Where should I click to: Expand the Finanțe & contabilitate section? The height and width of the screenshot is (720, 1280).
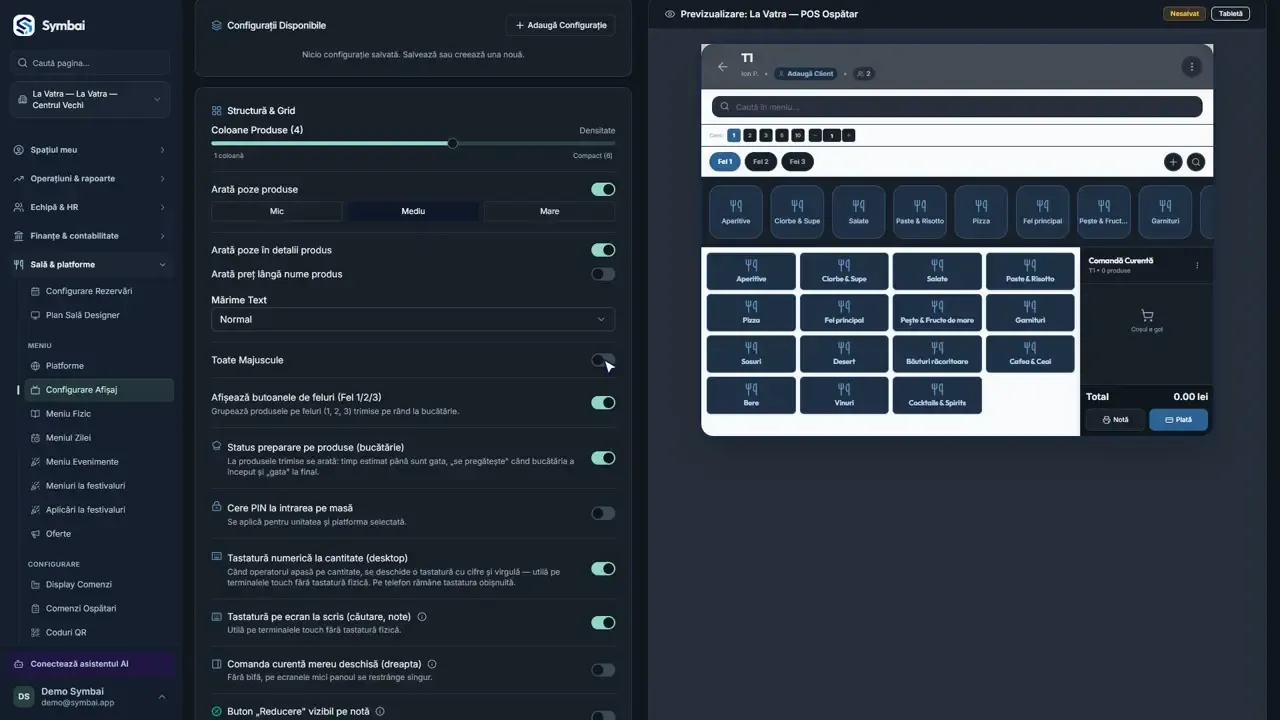(90, 236)
